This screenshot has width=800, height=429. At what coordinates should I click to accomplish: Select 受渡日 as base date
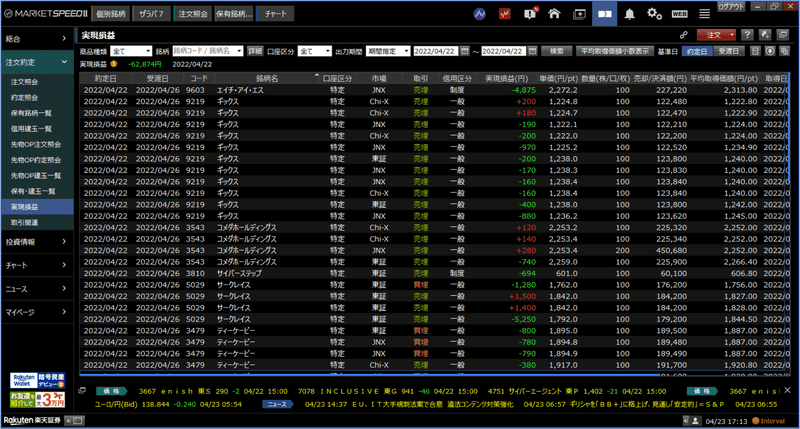pos(728,51)
